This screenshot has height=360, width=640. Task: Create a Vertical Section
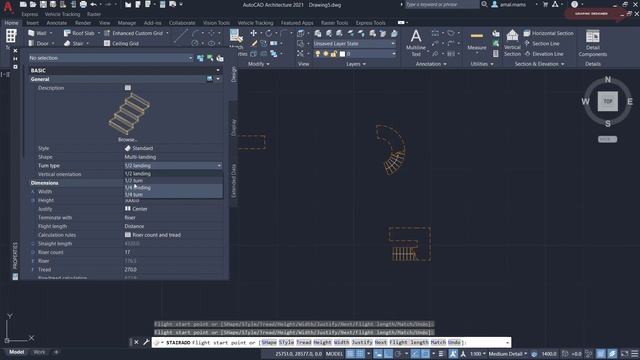pos(512,43)
